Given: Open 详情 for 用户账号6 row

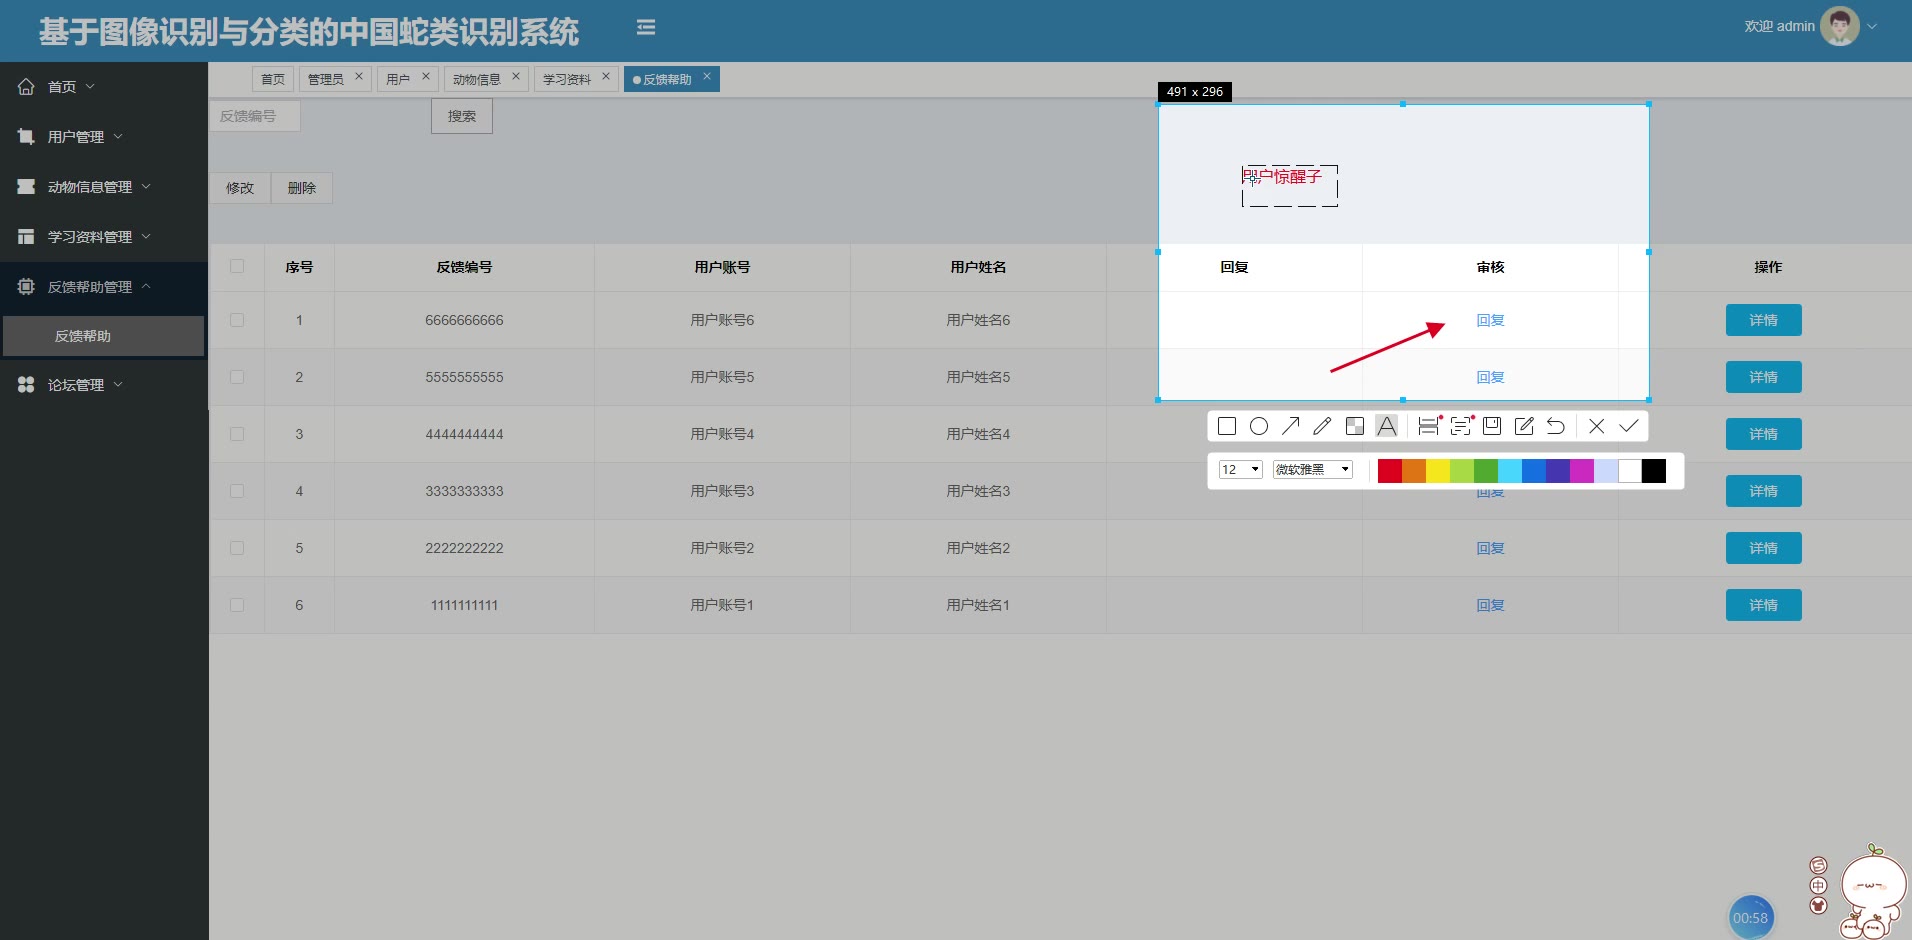Looking at the screenshot, I should pos(1763,320).
